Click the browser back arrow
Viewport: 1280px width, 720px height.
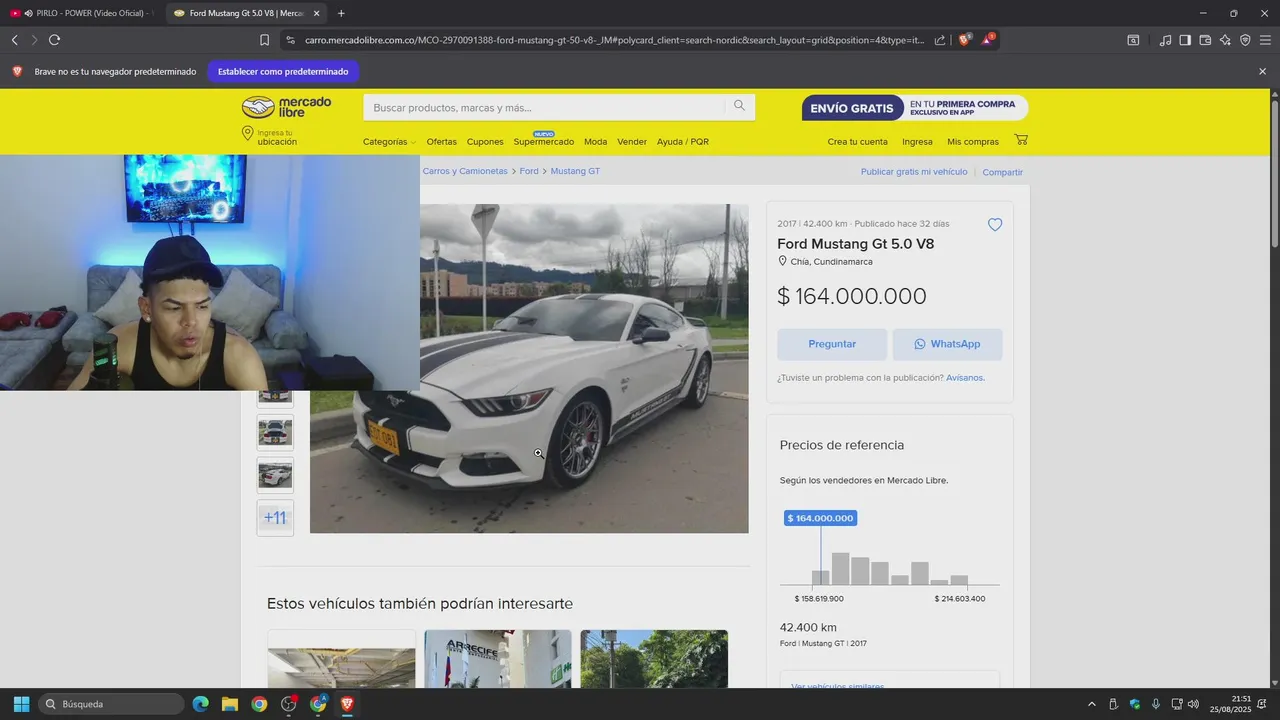coord(14,40)
